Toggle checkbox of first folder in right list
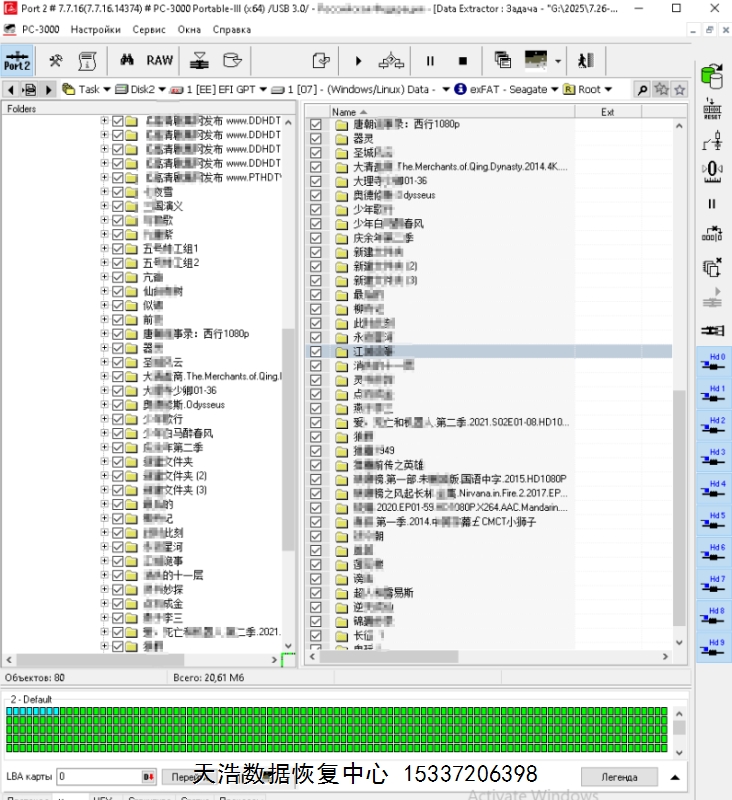Screen dimensions: 732x800 tap(316, 125)
